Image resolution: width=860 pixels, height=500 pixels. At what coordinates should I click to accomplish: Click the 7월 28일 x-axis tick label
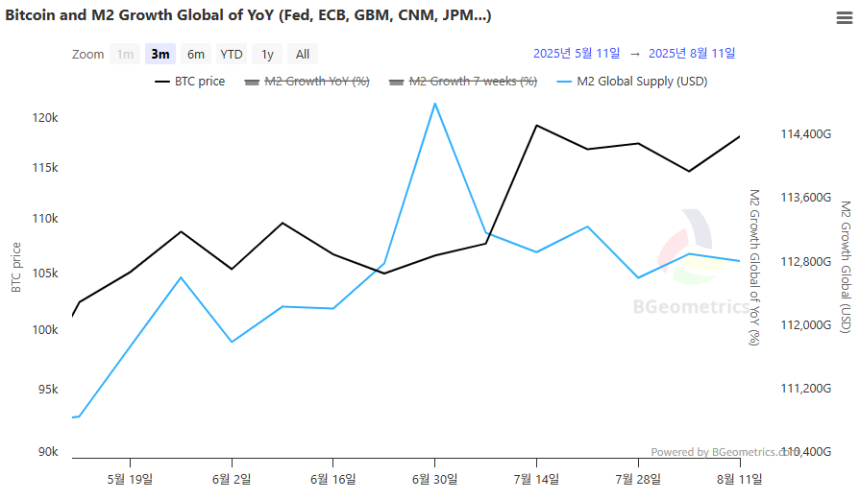pos(638,480)
